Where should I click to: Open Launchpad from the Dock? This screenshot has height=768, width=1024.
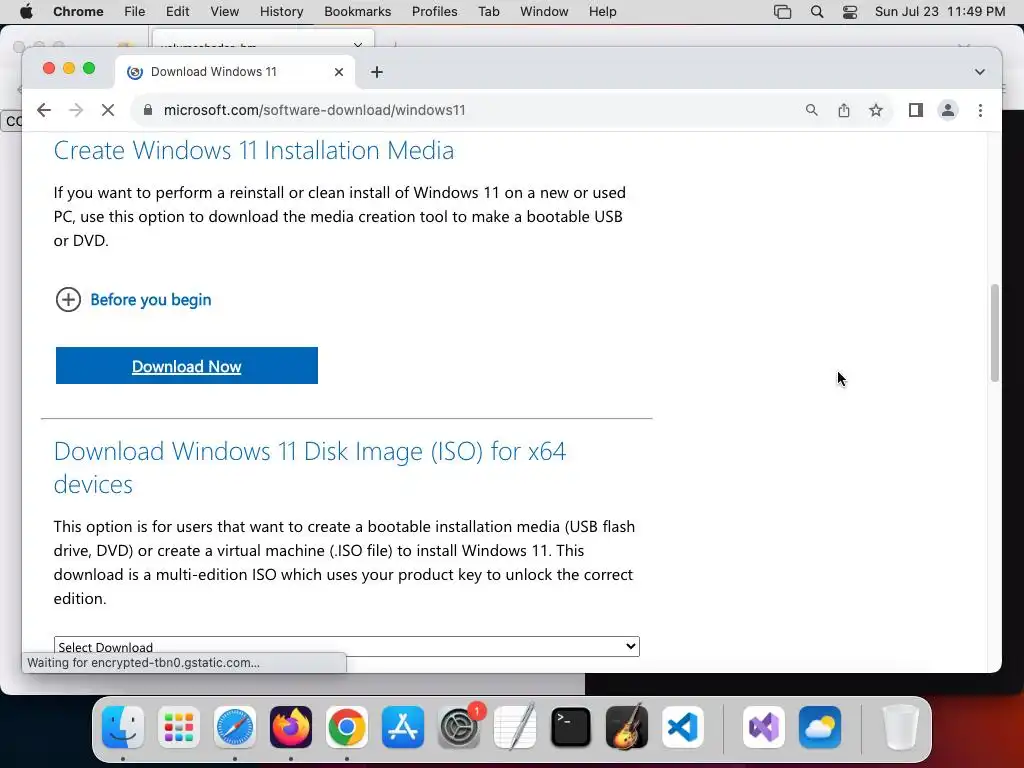pos(179,727)
